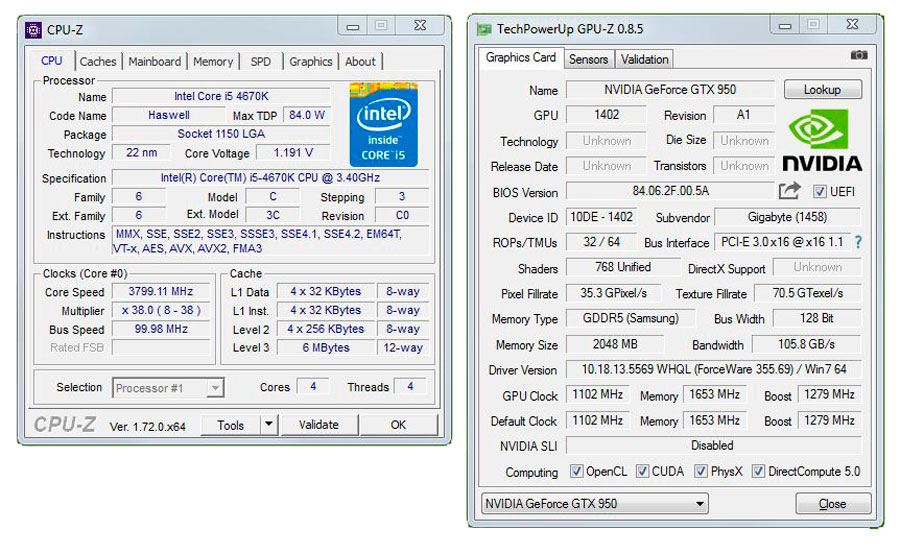Click the Validate button
The image size is (900, 554).
click(x=319, y=425)
